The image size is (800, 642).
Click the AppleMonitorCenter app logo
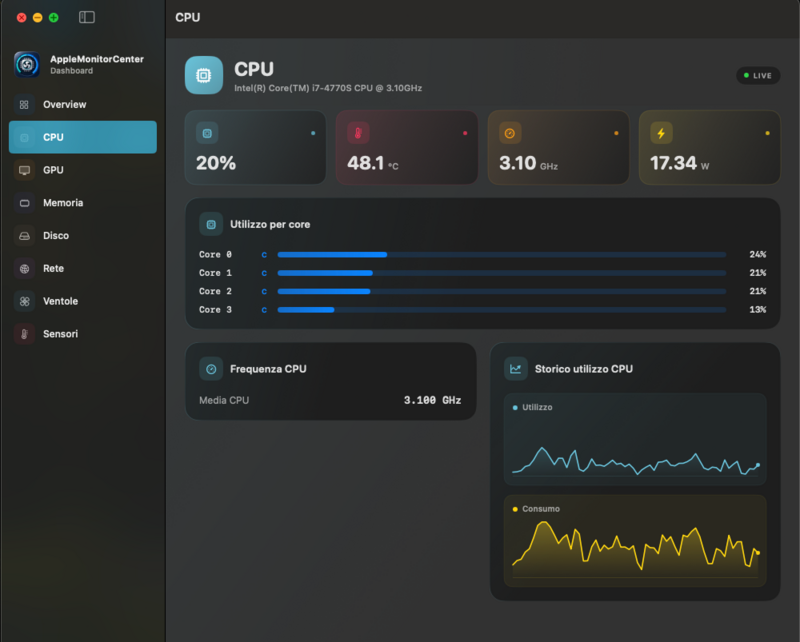pyautogui.click(x=27, y=64)
